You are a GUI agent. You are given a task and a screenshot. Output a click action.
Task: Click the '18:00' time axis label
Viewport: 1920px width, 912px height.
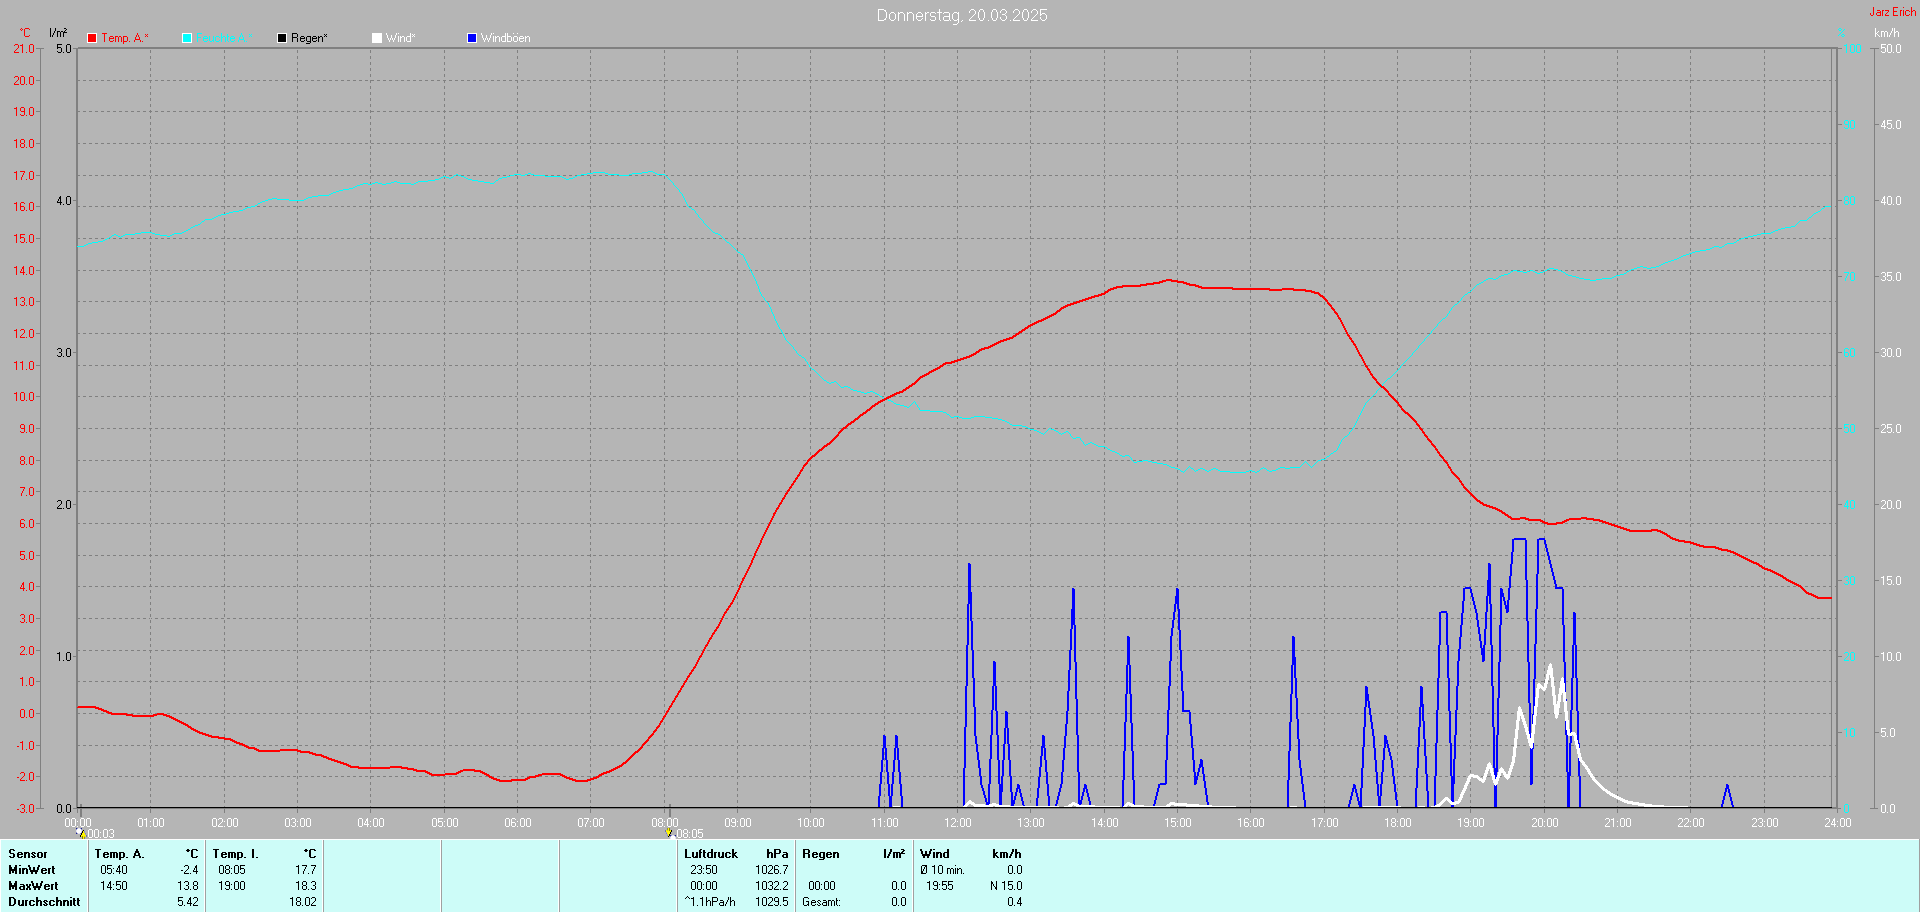pyautogui.click(x=1398, y=823)
